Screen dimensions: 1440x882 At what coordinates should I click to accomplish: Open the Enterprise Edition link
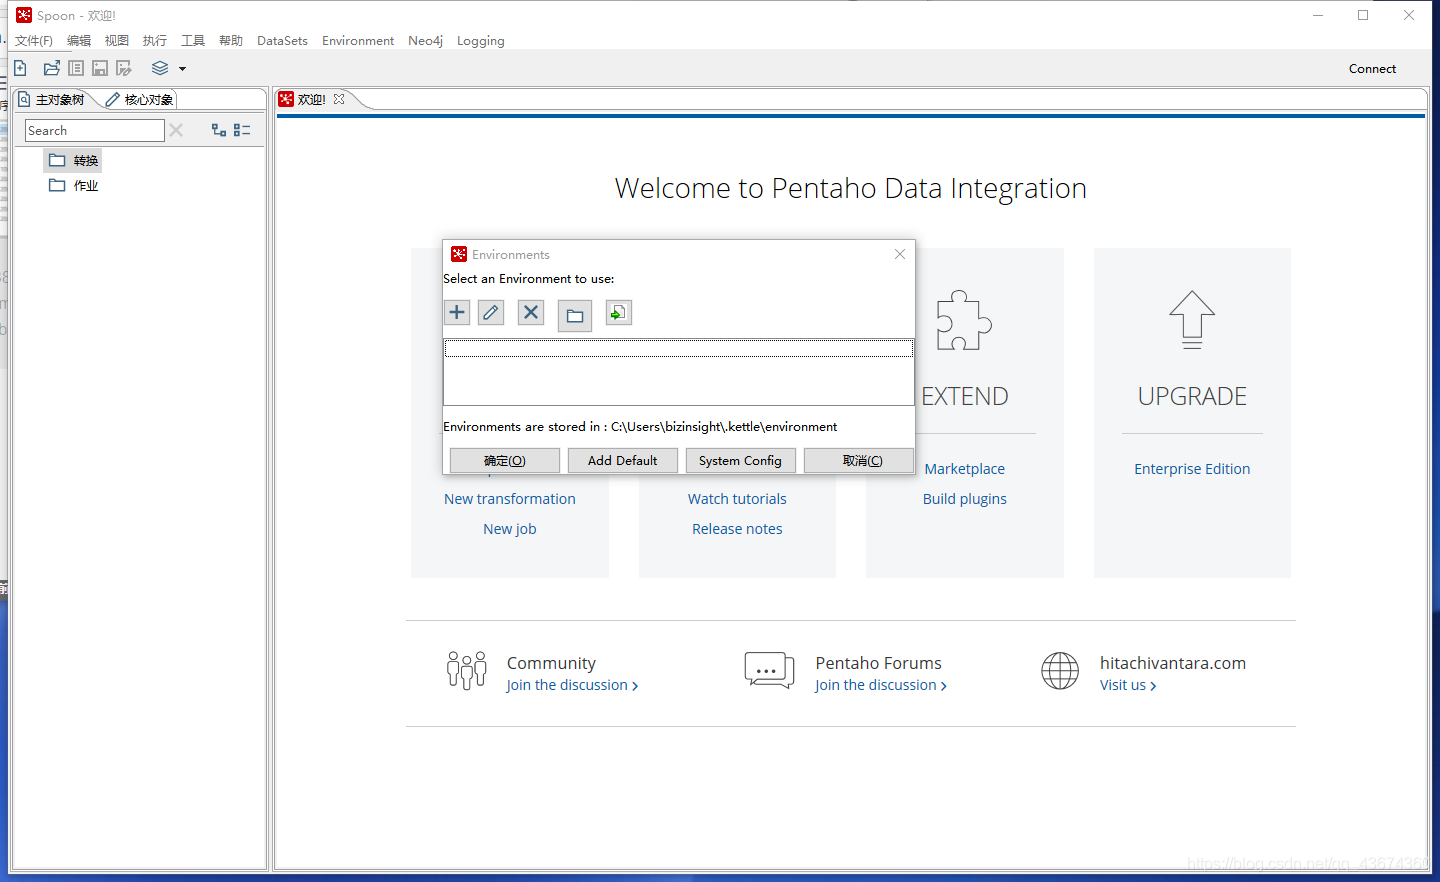point(1192,469)
